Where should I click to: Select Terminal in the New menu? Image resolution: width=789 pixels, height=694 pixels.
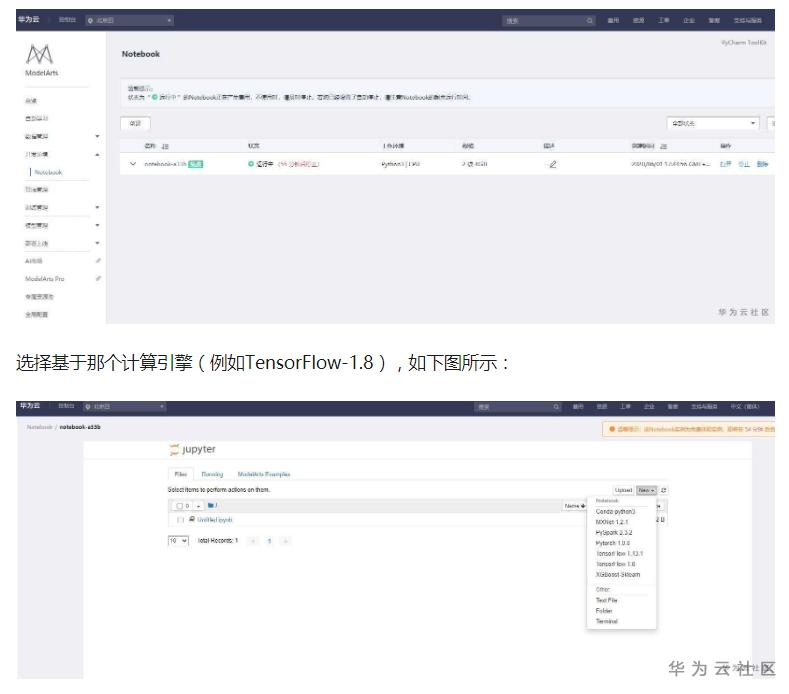pos(606,622)
